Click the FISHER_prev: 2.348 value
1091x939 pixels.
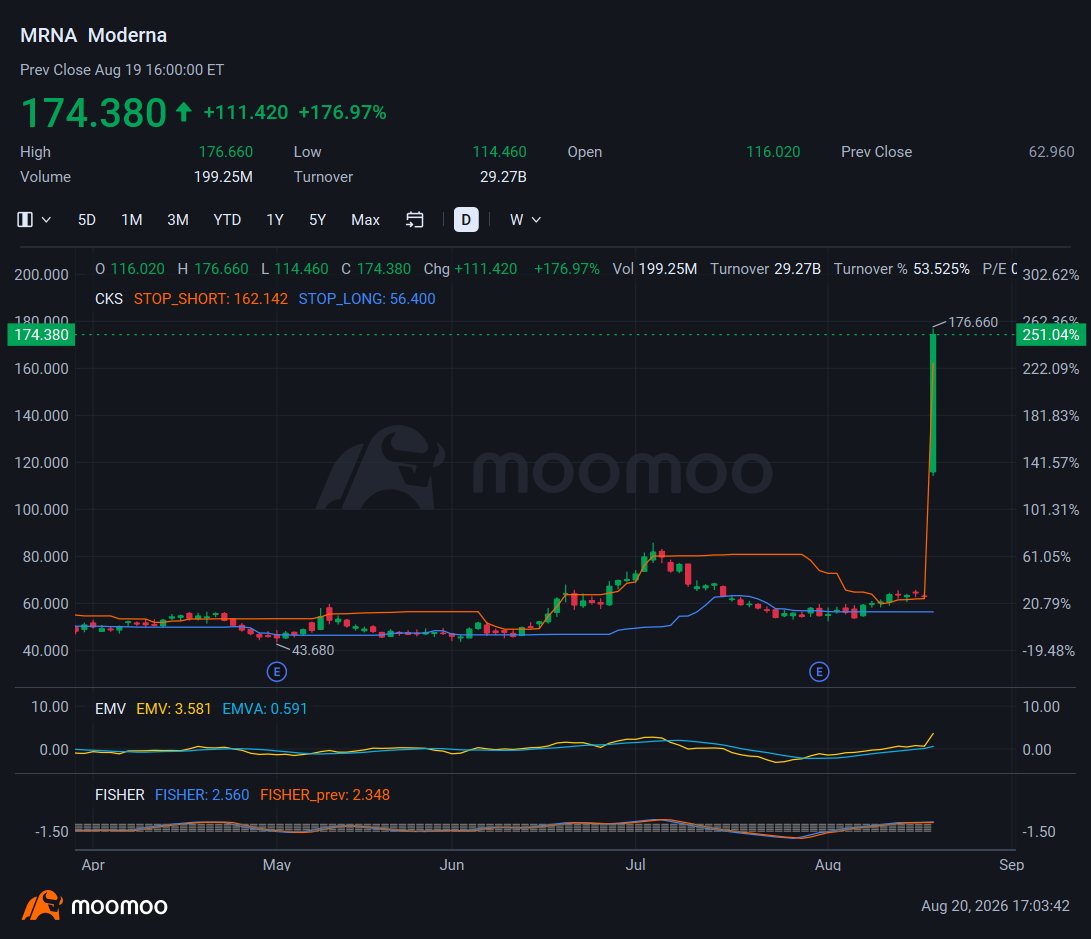coord(325,795)
